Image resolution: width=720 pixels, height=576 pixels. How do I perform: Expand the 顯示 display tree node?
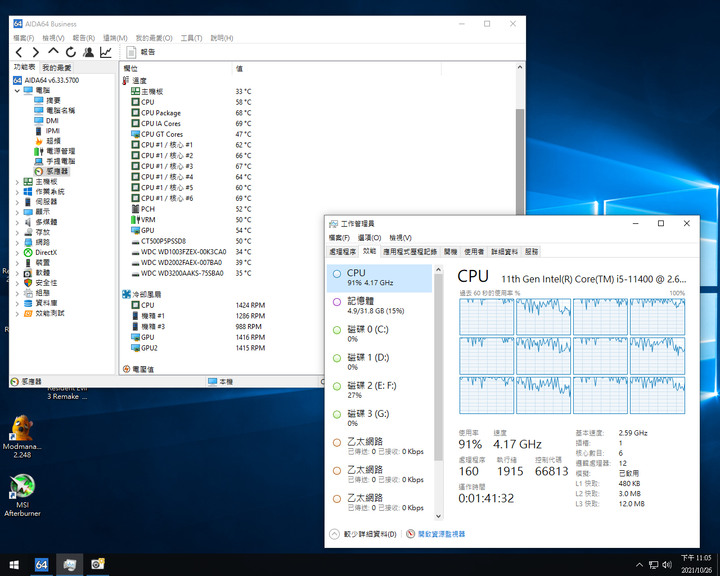(17, 212)
